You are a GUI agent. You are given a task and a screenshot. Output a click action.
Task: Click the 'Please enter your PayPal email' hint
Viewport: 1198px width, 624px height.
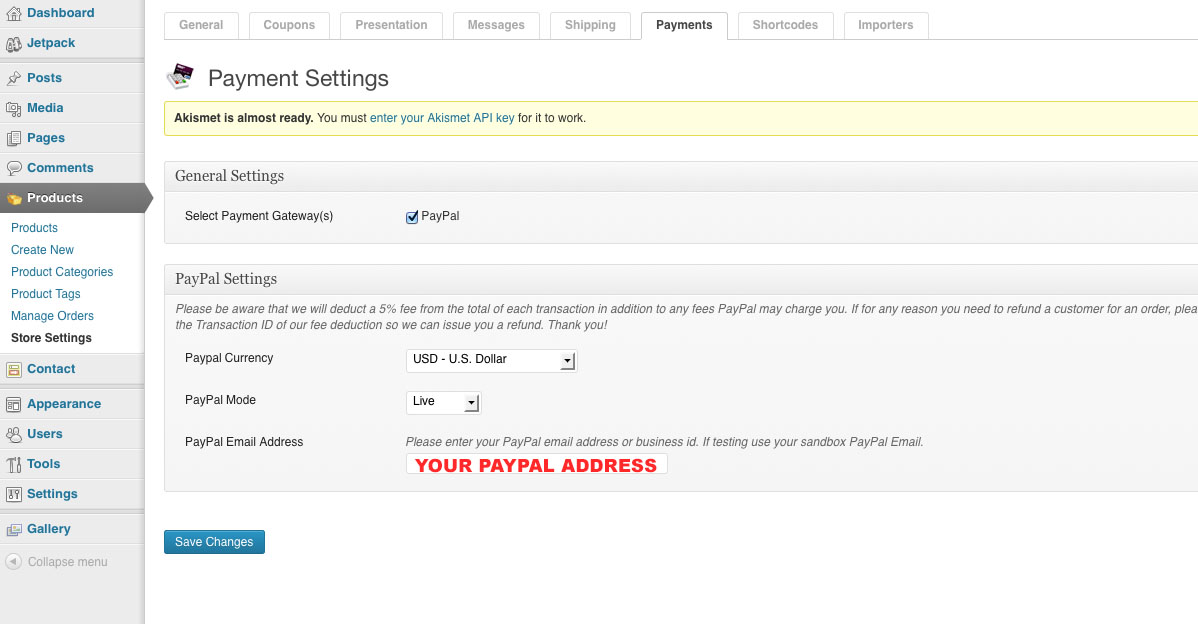click(x=665, y=442)
